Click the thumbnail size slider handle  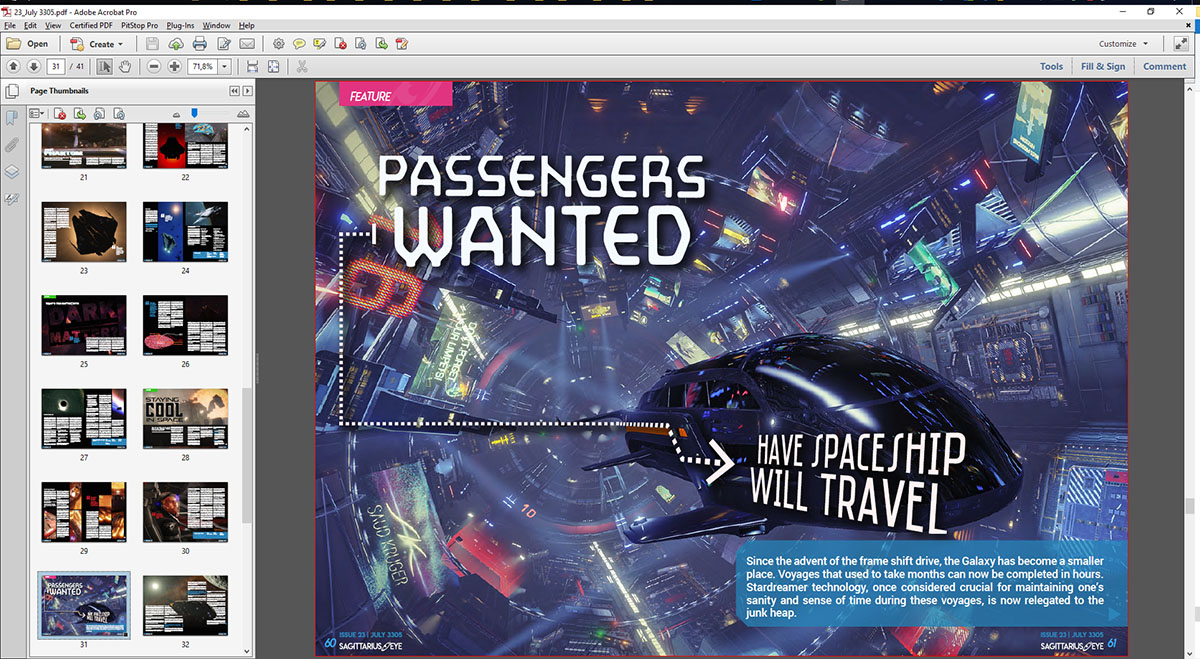(x=194, y=113)
